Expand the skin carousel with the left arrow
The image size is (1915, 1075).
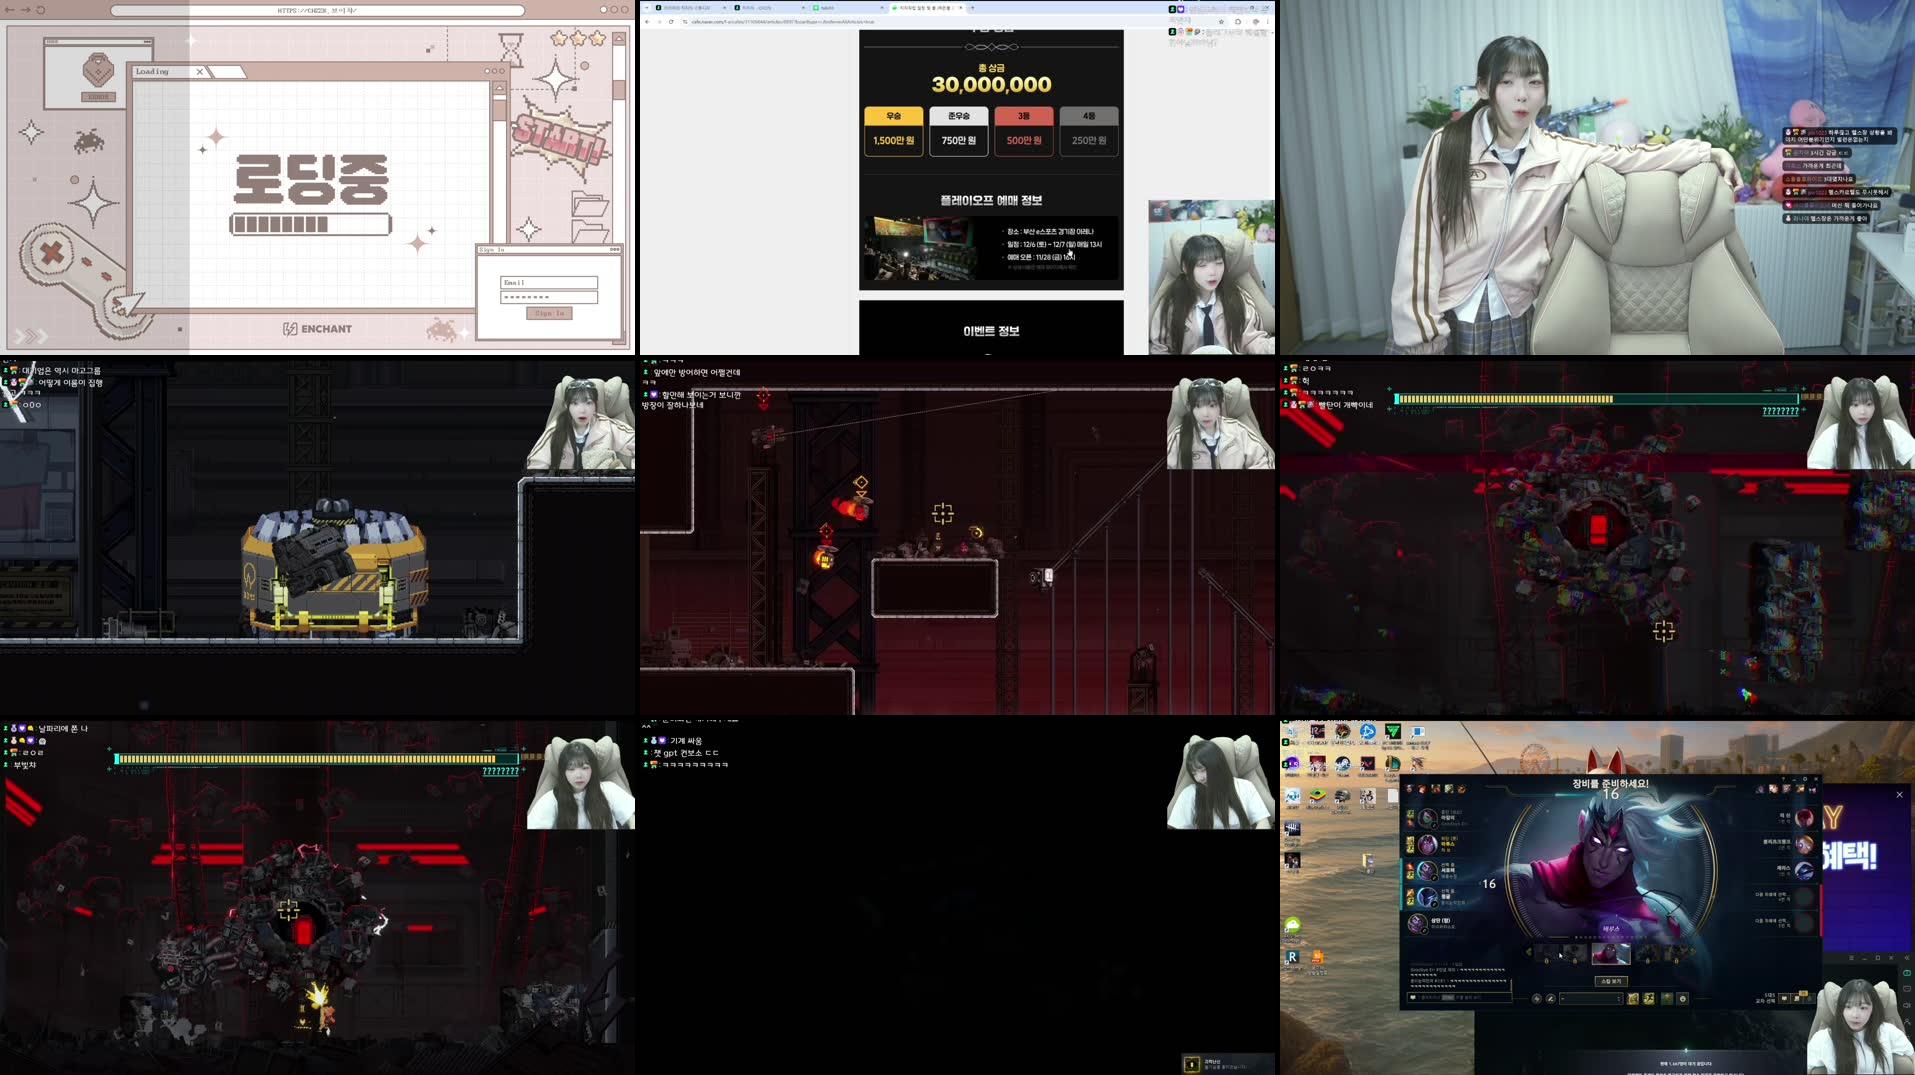(x=1528, y=951)
